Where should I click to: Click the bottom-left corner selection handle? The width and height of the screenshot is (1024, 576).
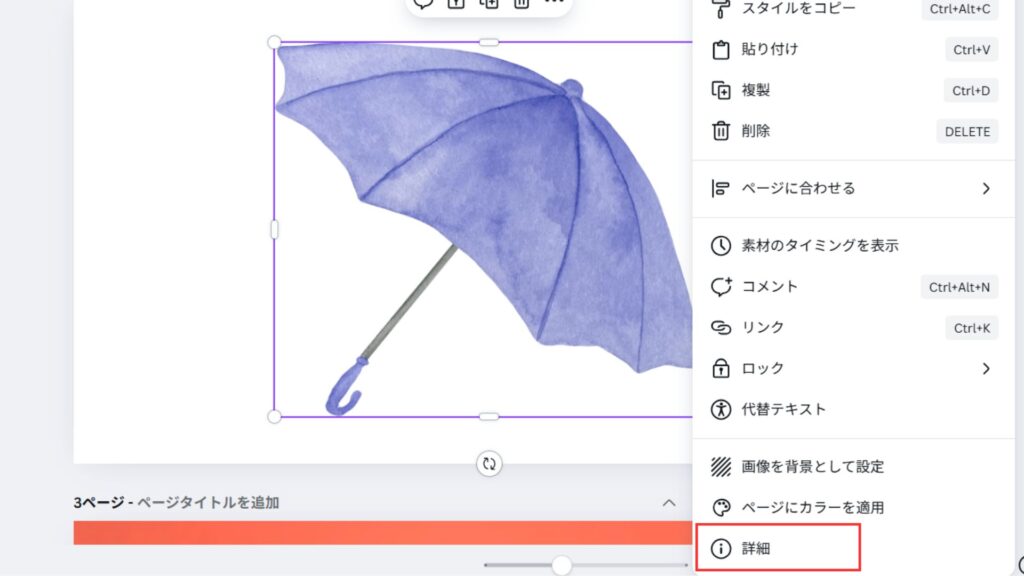pos(274,417)
